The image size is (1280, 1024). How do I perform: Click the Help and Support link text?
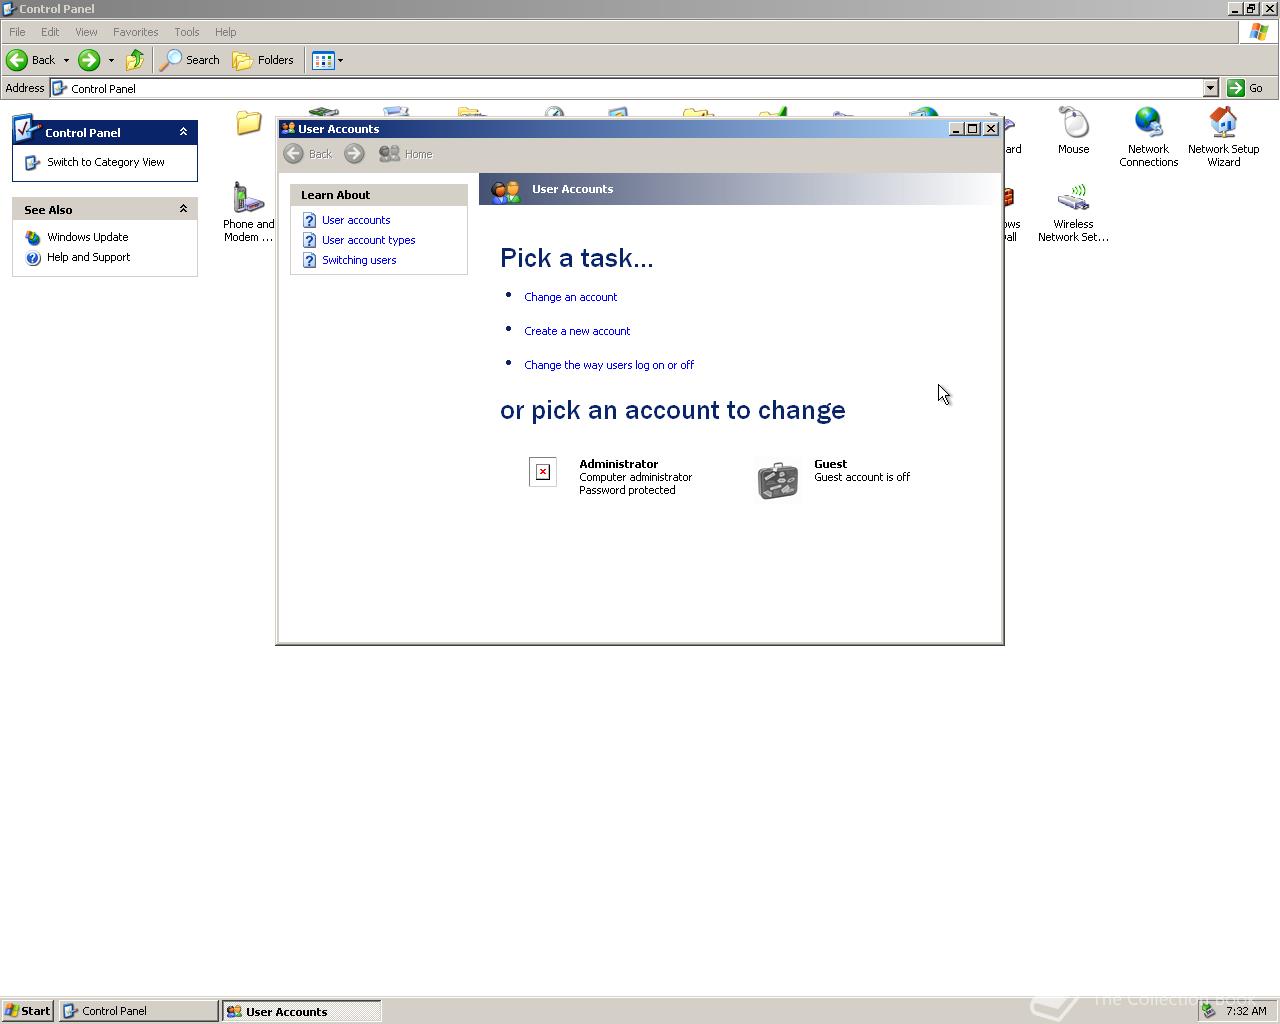(88, 257)
